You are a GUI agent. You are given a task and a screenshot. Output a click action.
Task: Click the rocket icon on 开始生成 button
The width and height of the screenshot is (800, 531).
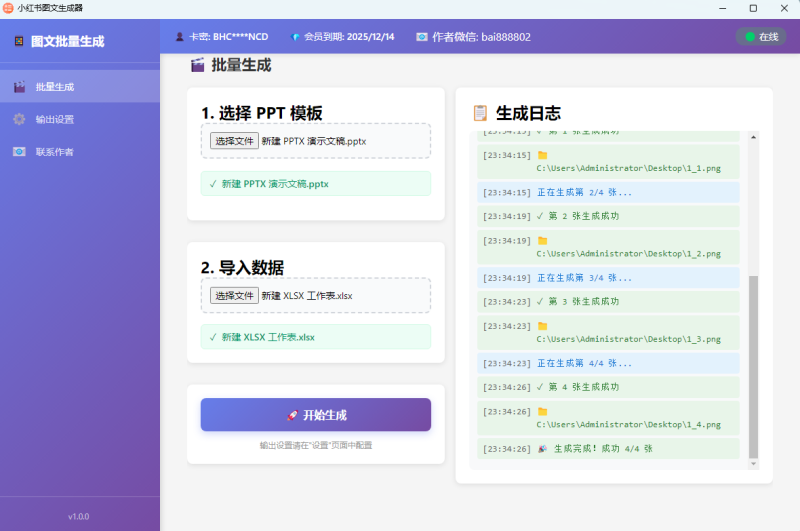(292, 415)
